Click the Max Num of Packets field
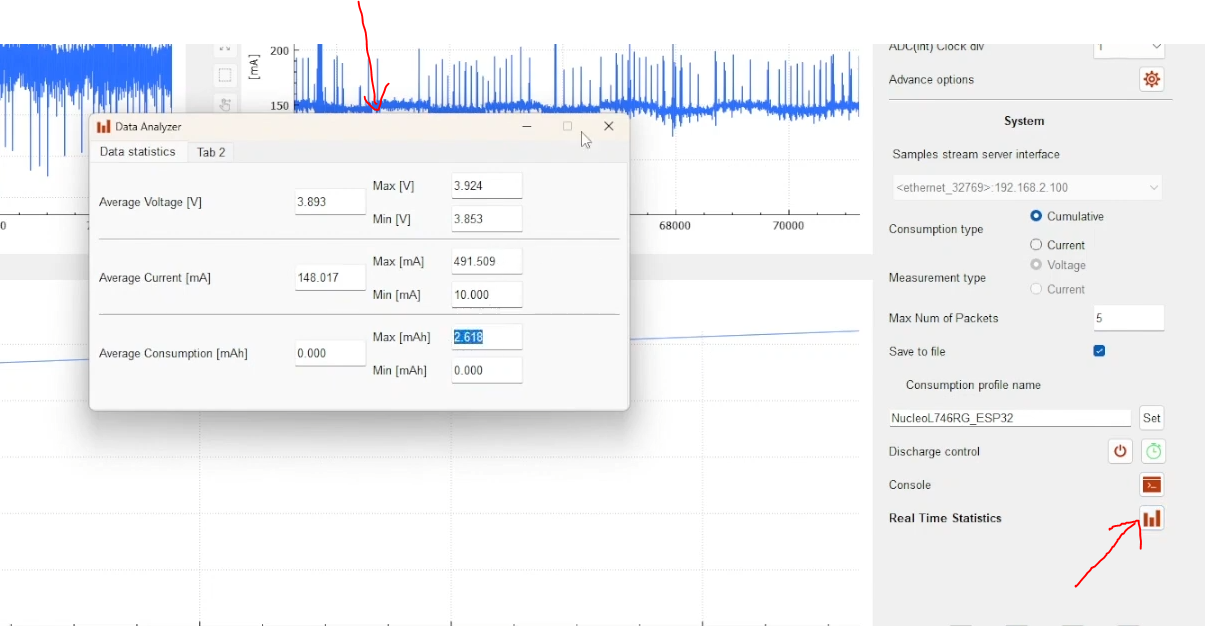This screenshot has width=1205, height=626. click(x=1128, y=318)
